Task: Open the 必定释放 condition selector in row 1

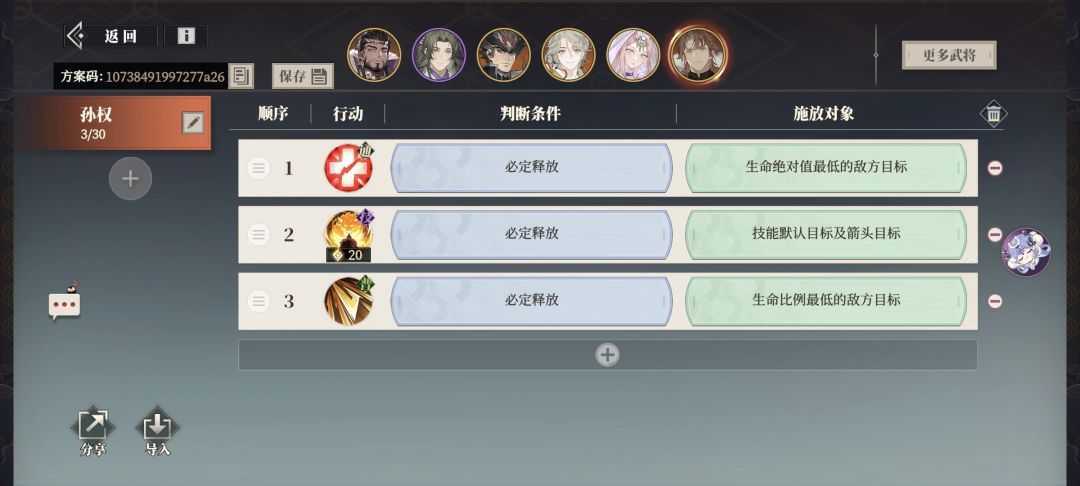Action: [x=531, y=167]
